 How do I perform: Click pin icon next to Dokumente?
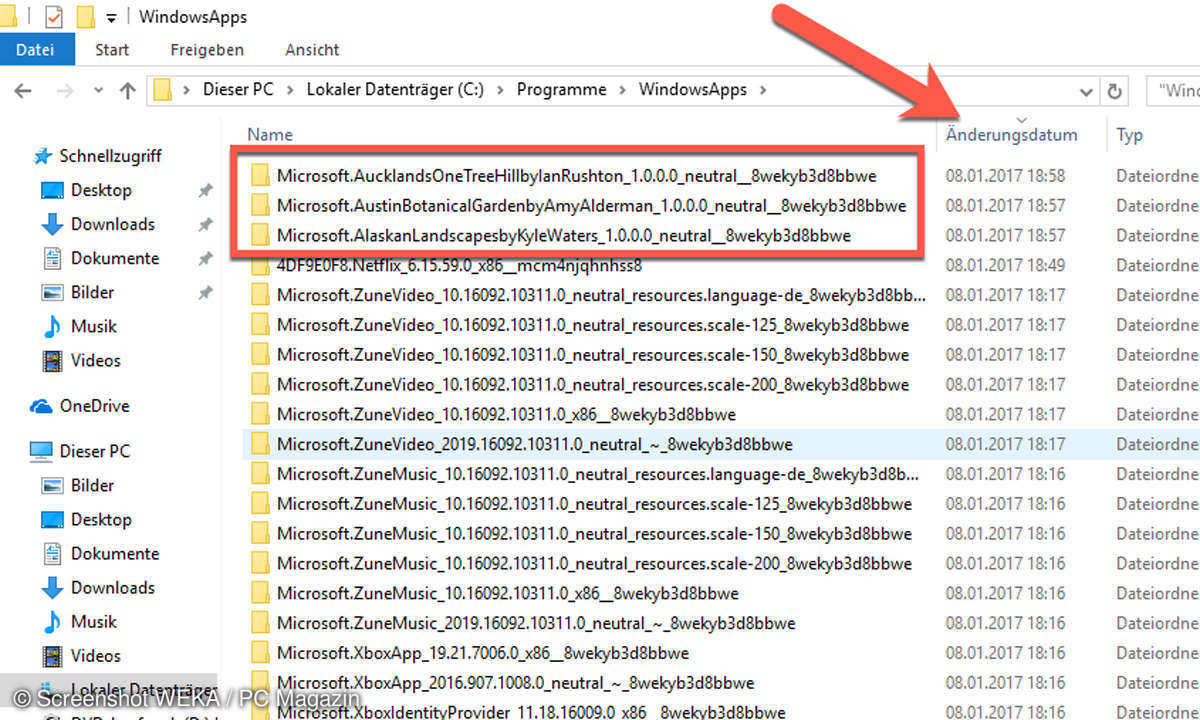click(205, 258)
